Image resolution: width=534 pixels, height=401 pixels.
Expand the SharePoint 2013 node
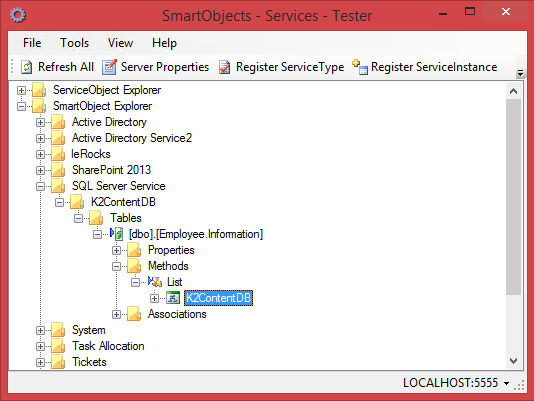(x=40, y=170)
